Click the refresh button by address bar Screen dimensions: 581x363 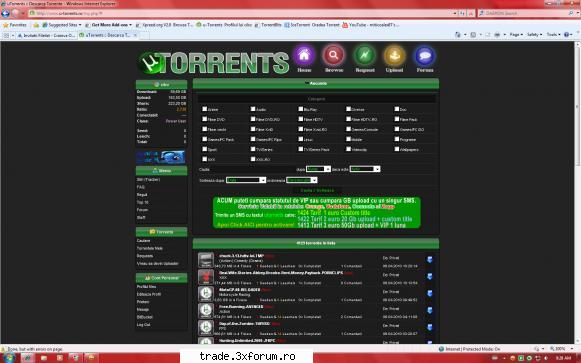pos(462,13)
